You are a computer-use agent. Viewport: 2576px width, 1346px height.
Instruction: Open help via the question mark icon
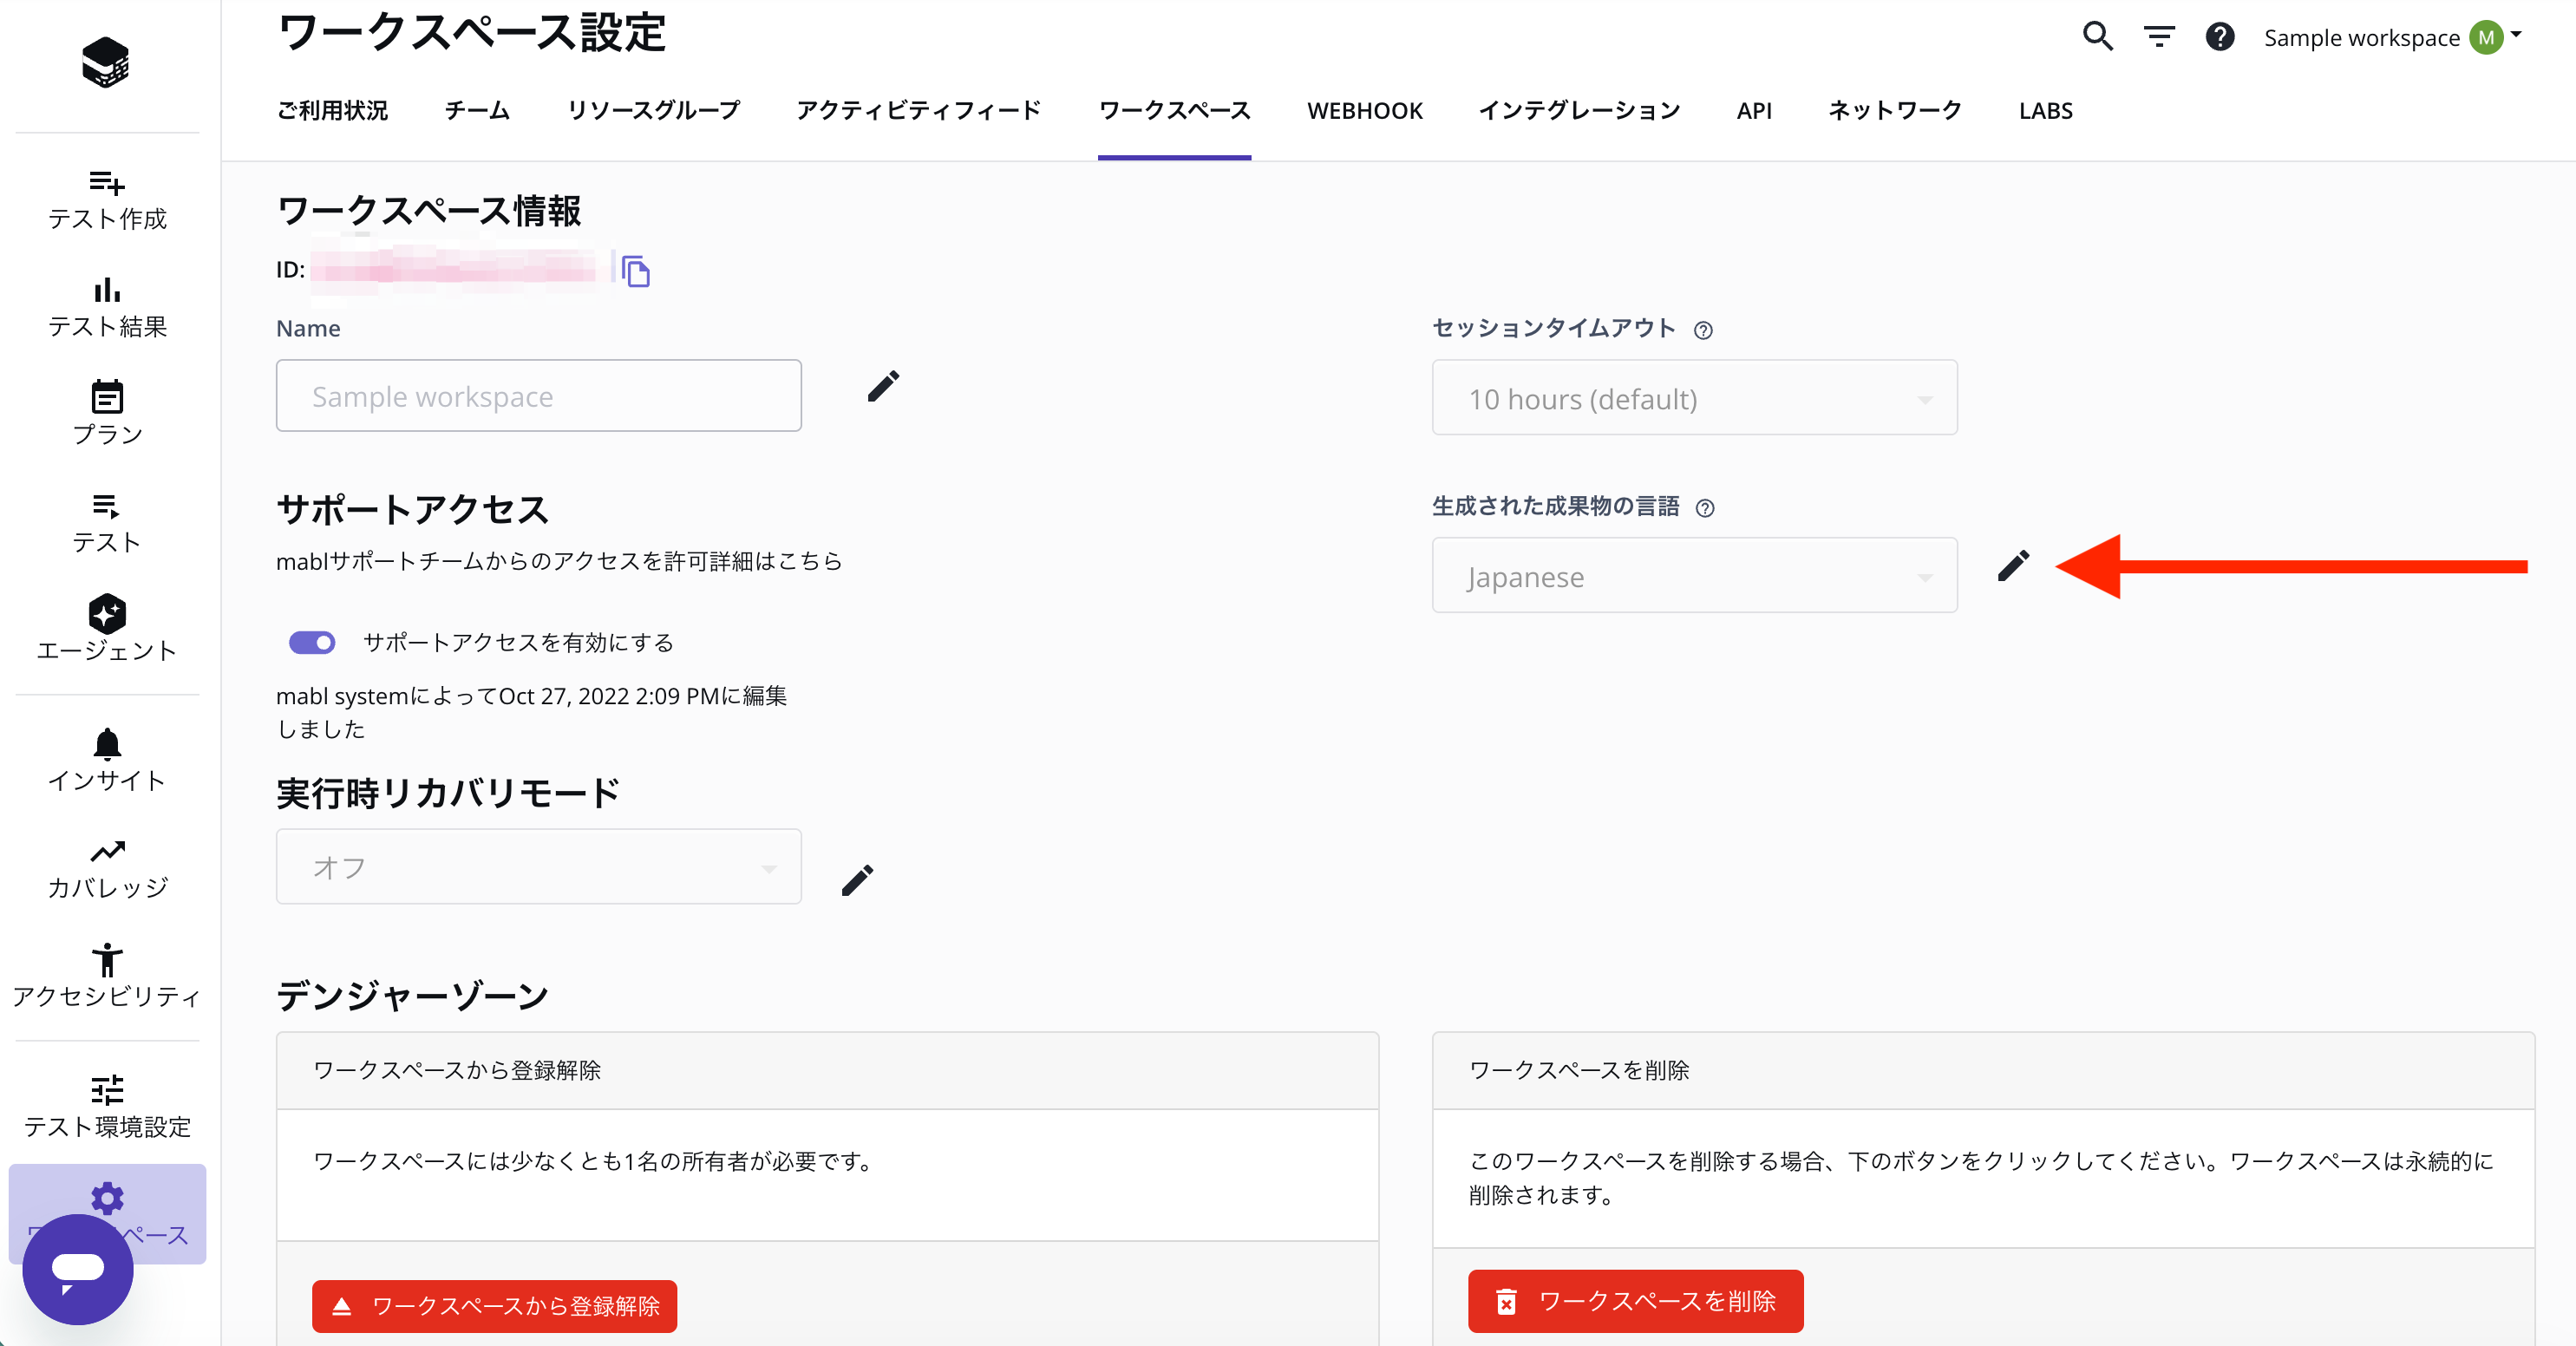click(x=2221, y=37)
